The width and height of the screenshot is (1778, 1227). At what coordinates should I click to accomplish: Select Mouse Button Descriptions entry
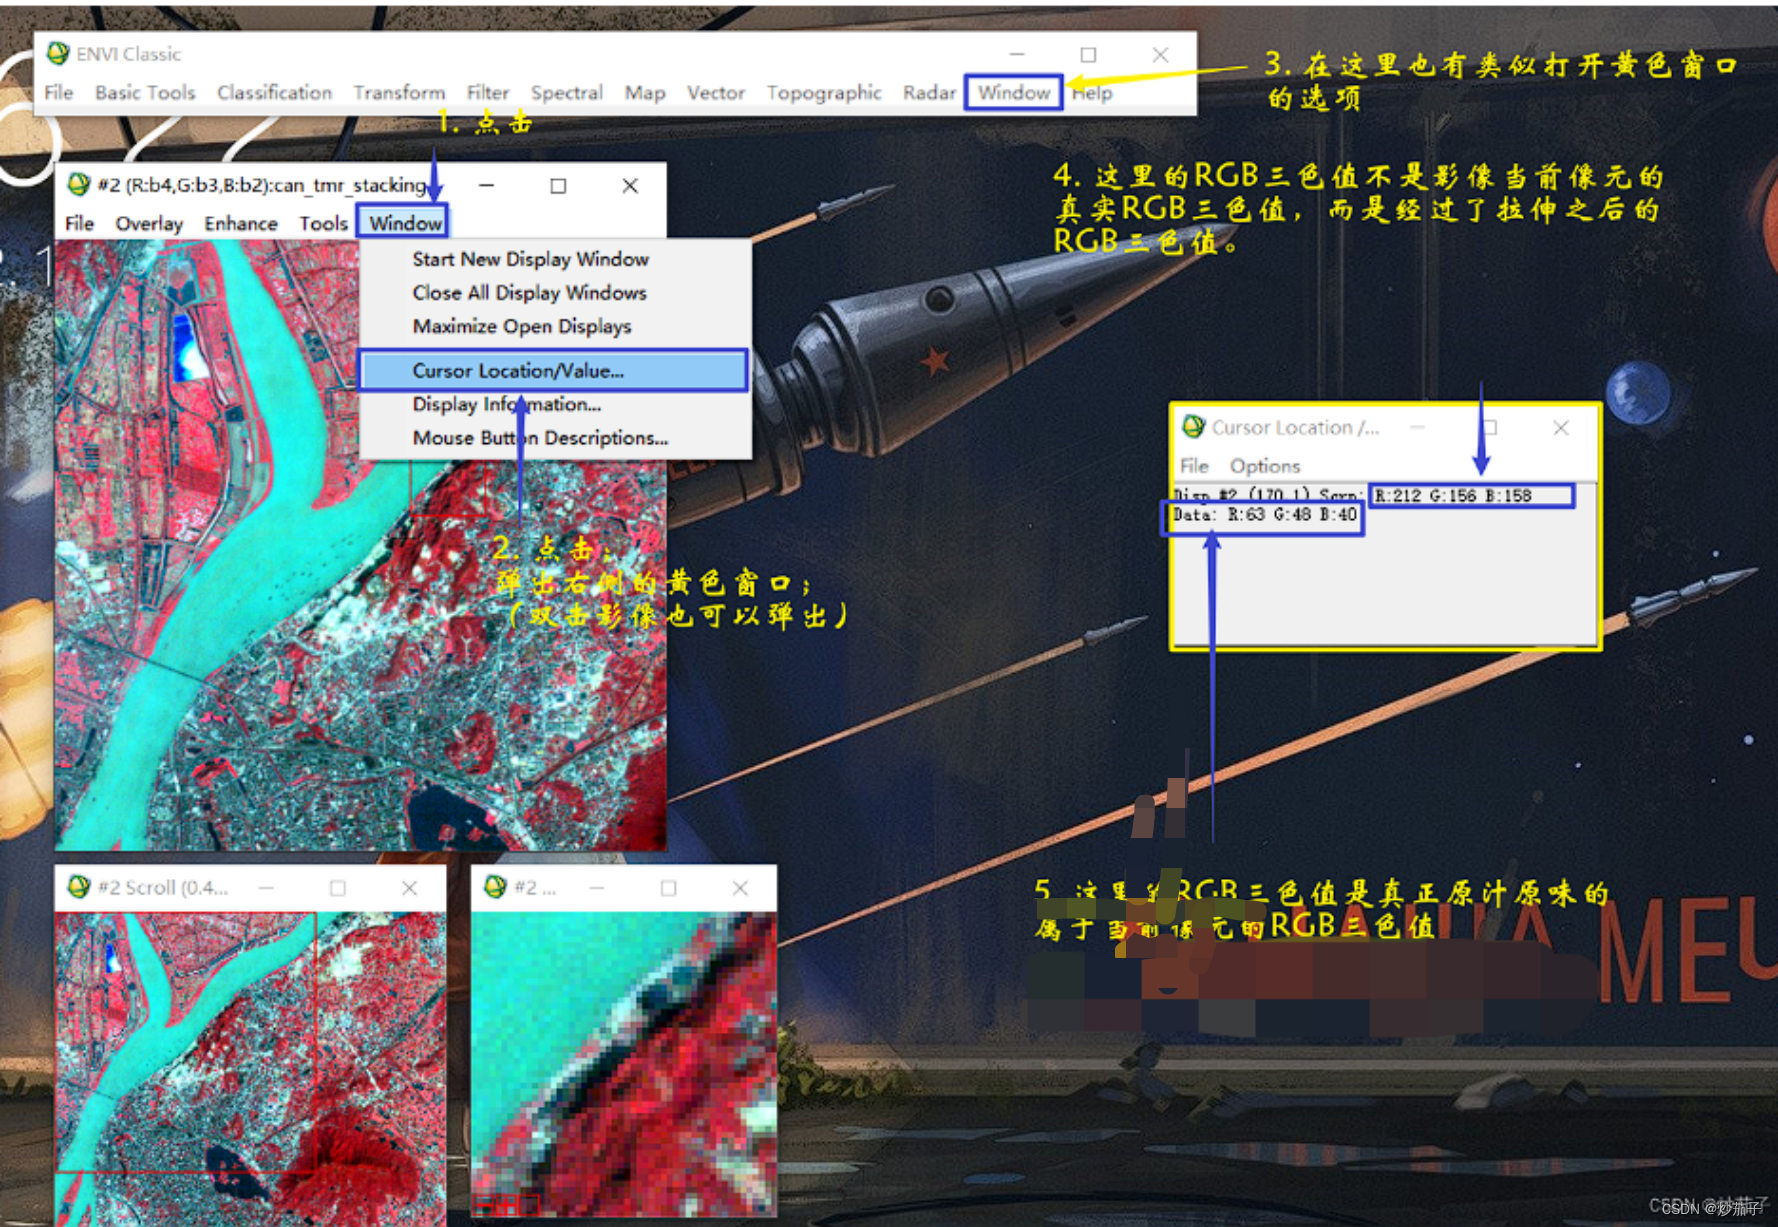(540, 438)
